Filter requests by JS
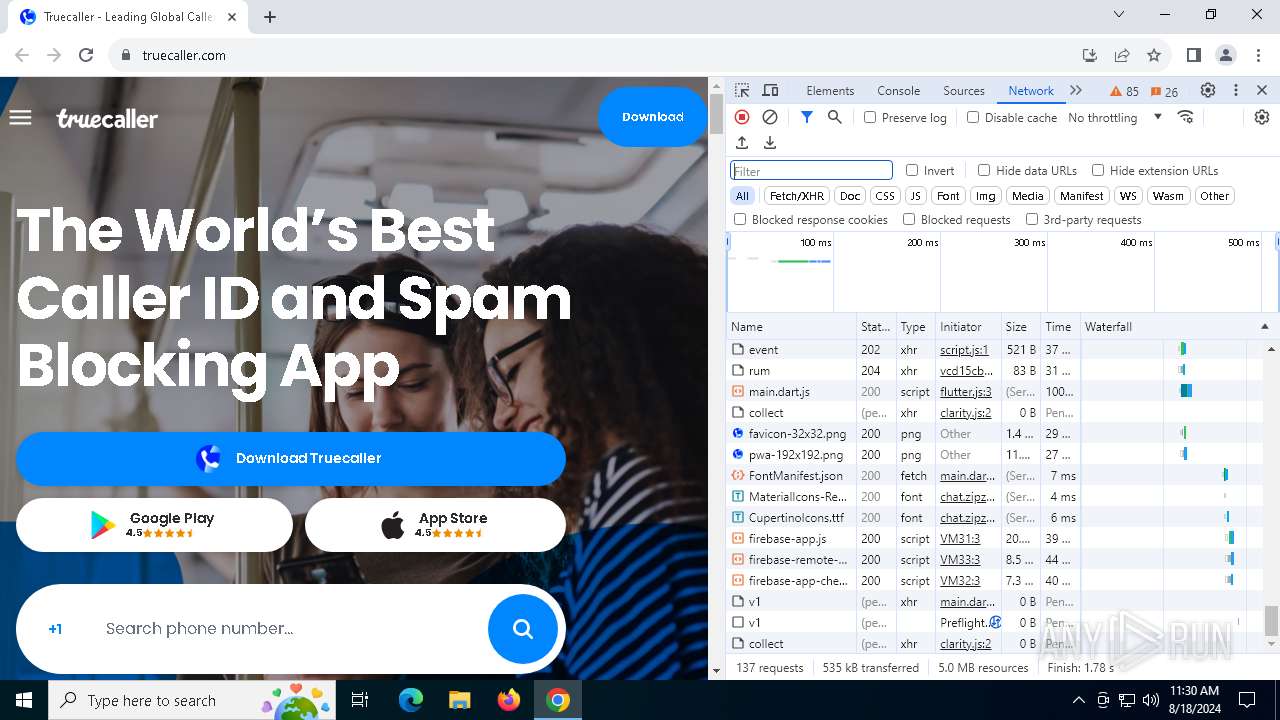1280x720 pixels. tap(915, 196)
